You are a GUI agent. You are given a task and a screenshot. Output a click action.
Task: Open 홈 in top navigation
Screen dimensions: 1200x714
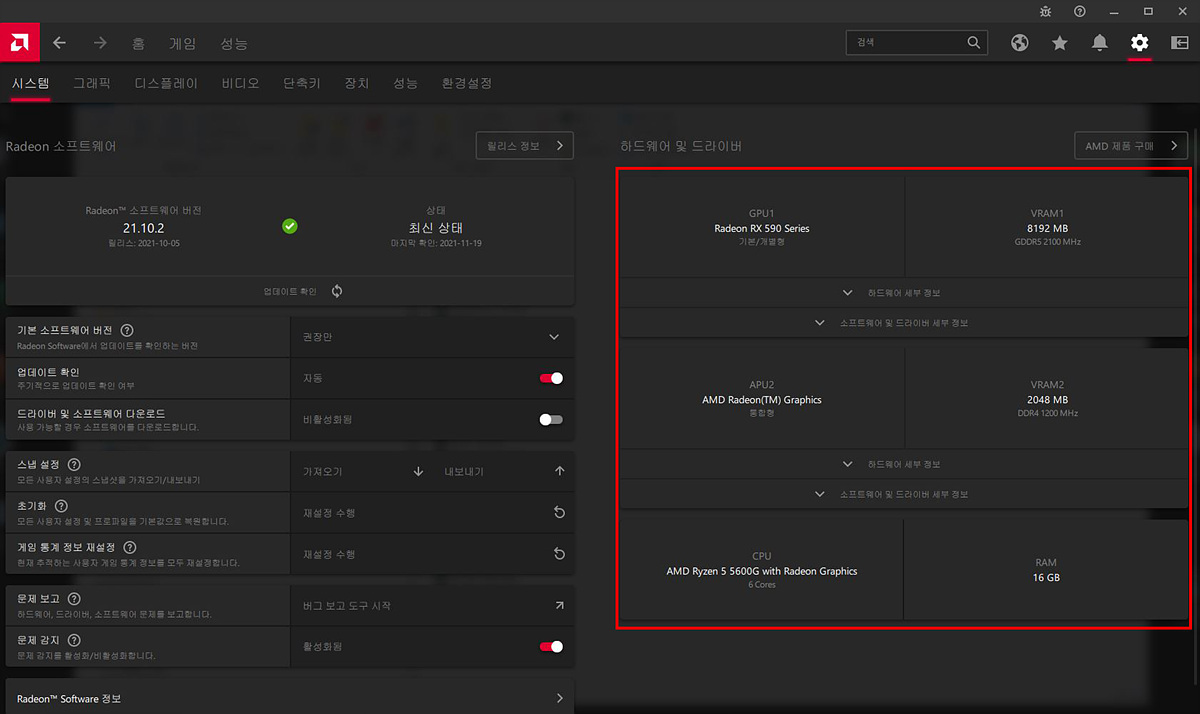(x=139, y=44)
